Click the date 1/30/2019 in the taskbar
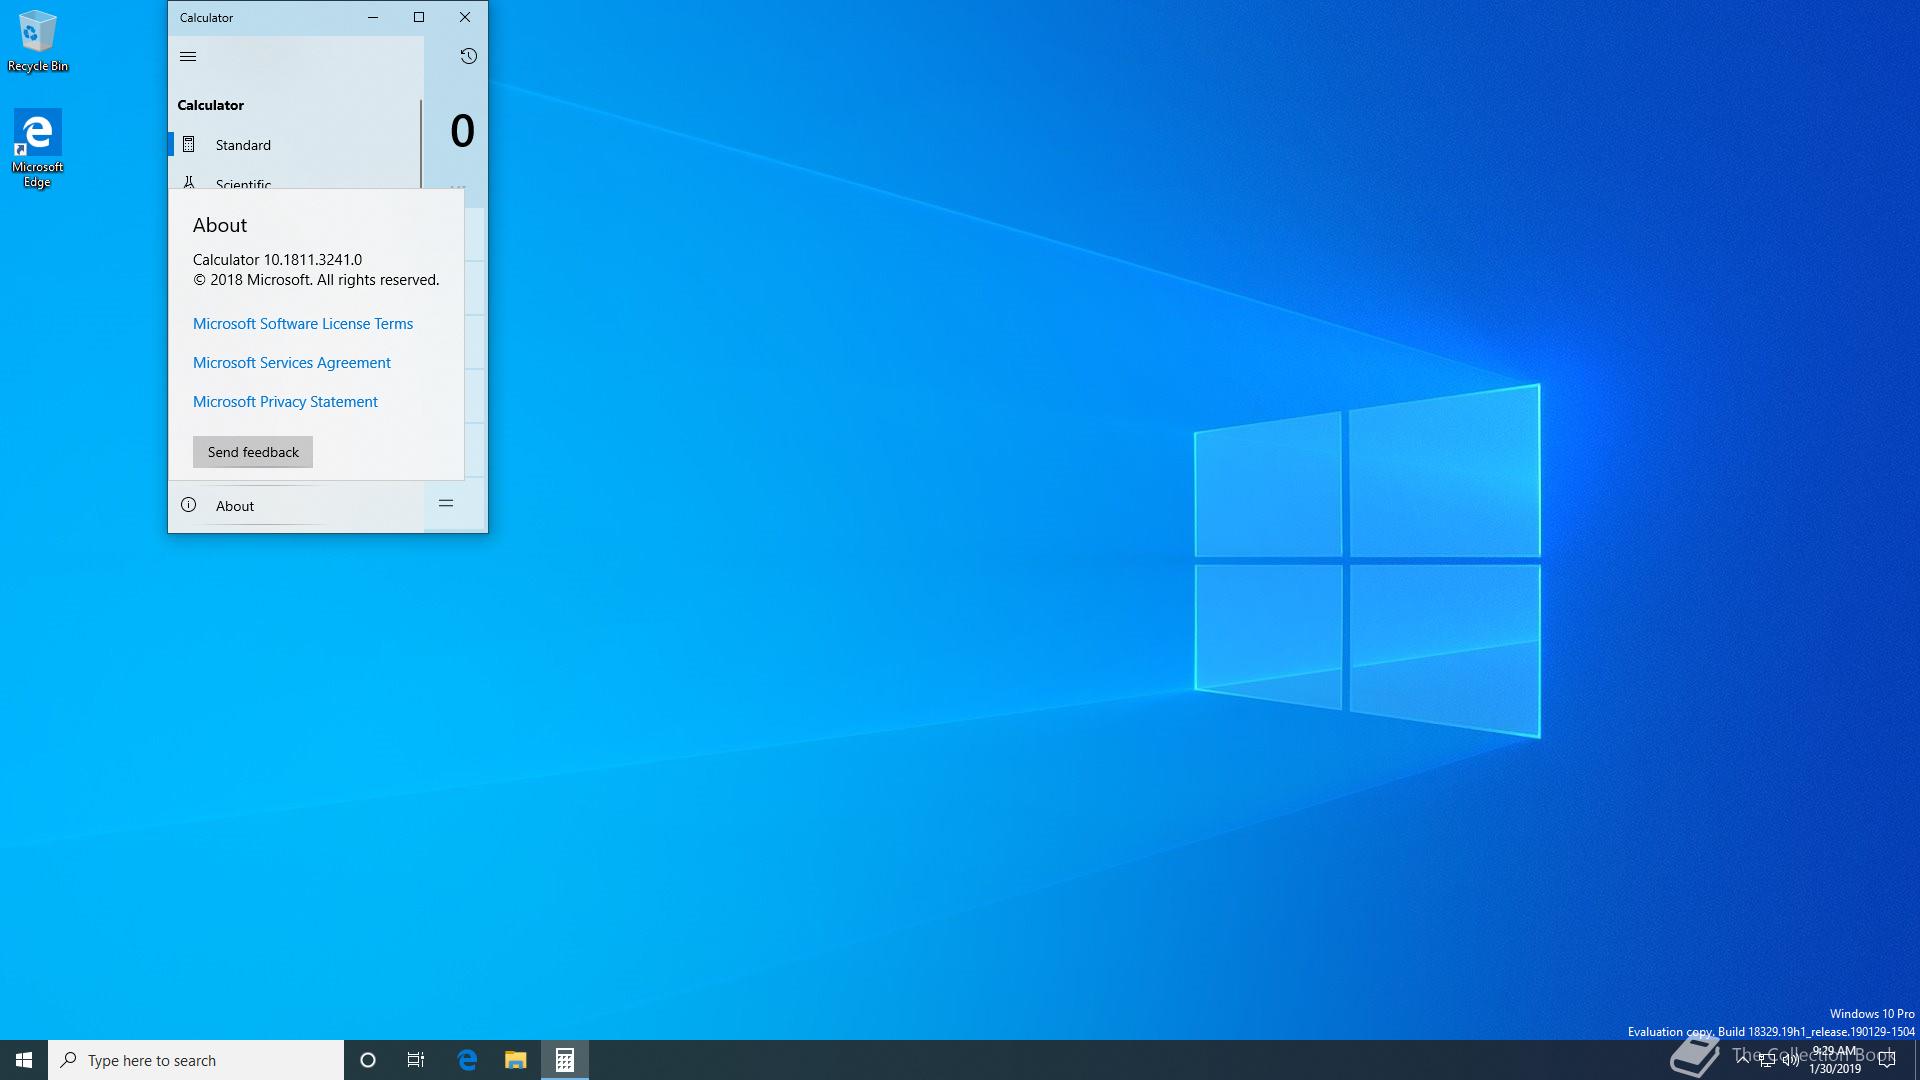Viewport: 1920px width, 1080px height. point(1835,1069)
